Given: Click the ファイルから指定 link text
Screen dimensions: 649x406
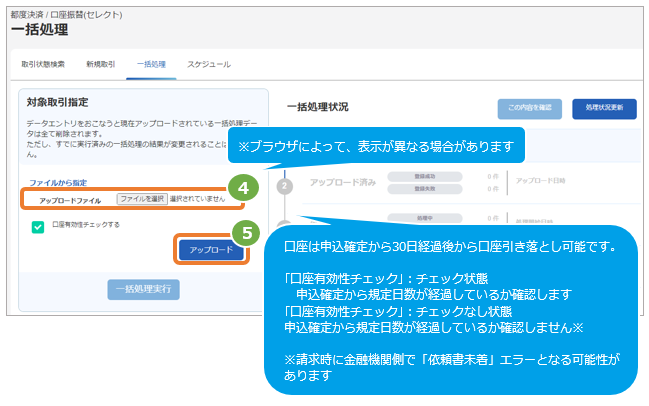Looking at the screenshot, I should 58,183.
